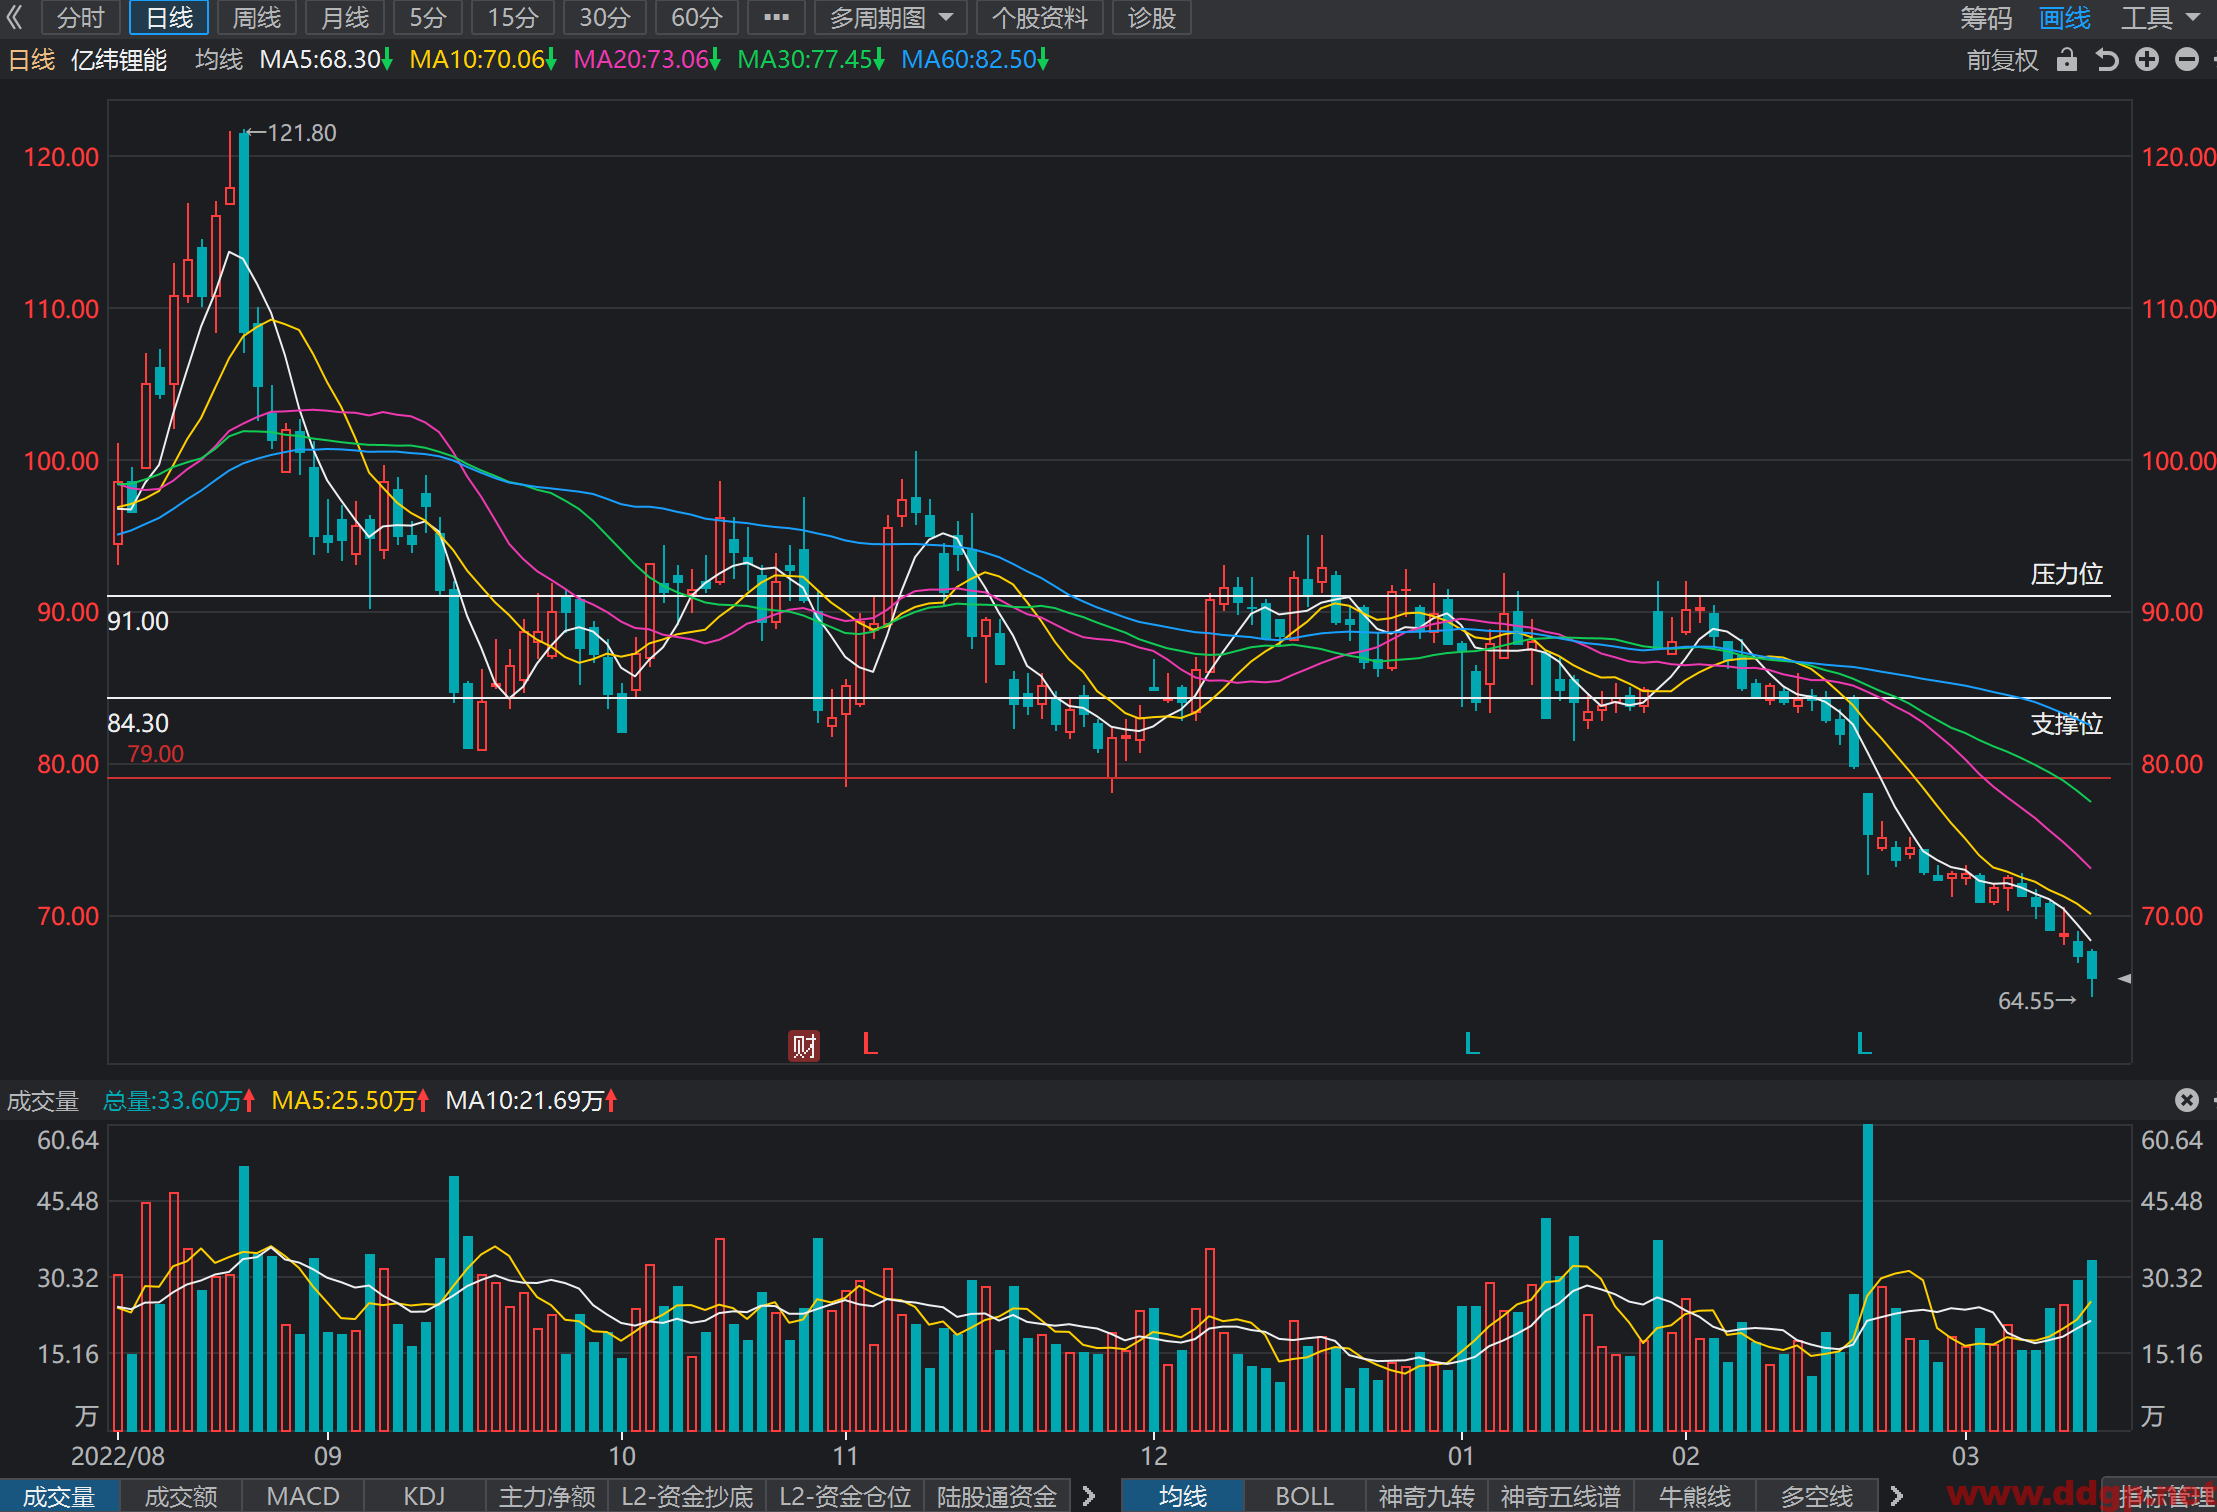This screenshot has height=1512, width=2217.
Task: Toggle the 筹码 chip distribution panel
Action: click(x=1986, y=18)
